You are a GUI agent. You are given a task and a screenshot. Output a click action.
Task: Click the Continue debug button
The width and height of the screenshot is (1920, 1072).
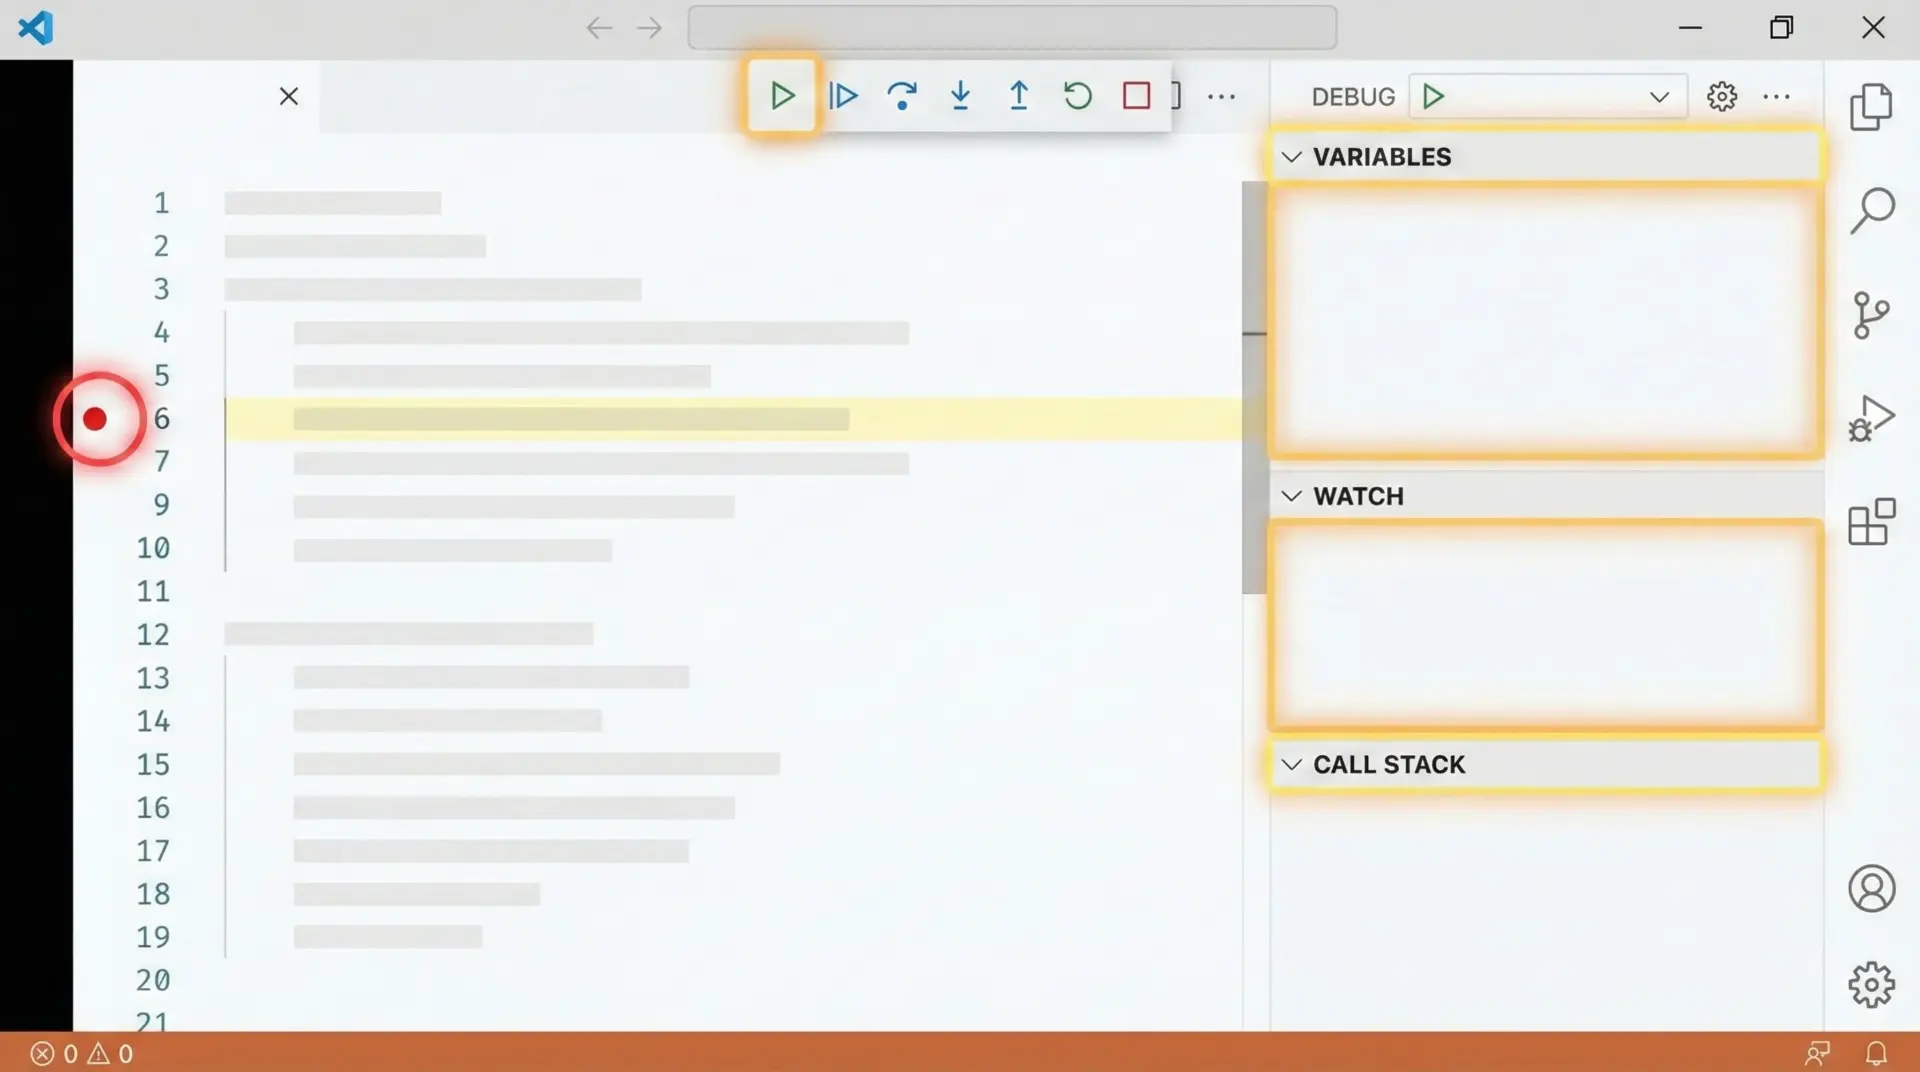782,96
